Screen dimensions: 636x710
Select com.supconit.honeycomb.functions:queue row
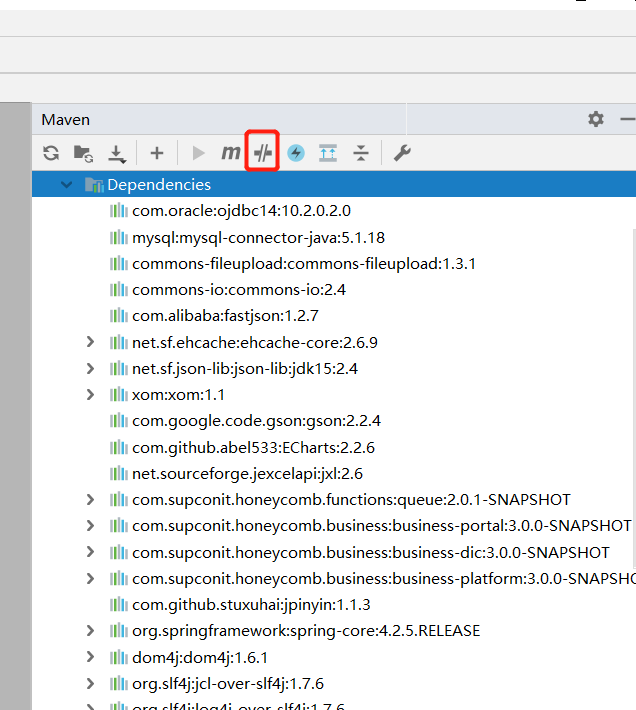tap(351, 499)
